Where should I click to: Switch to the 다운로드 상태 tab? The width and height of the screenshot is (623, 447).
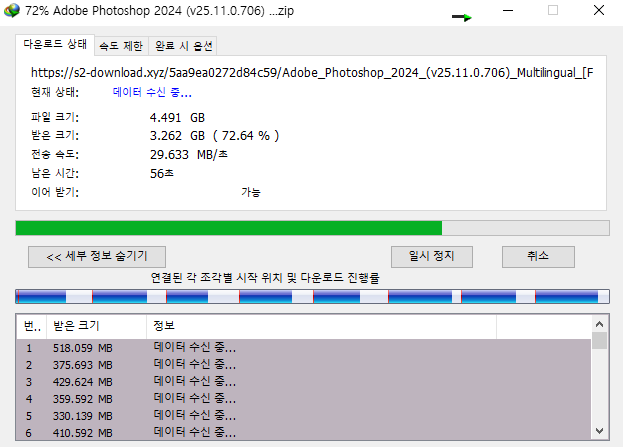point(55,44)
